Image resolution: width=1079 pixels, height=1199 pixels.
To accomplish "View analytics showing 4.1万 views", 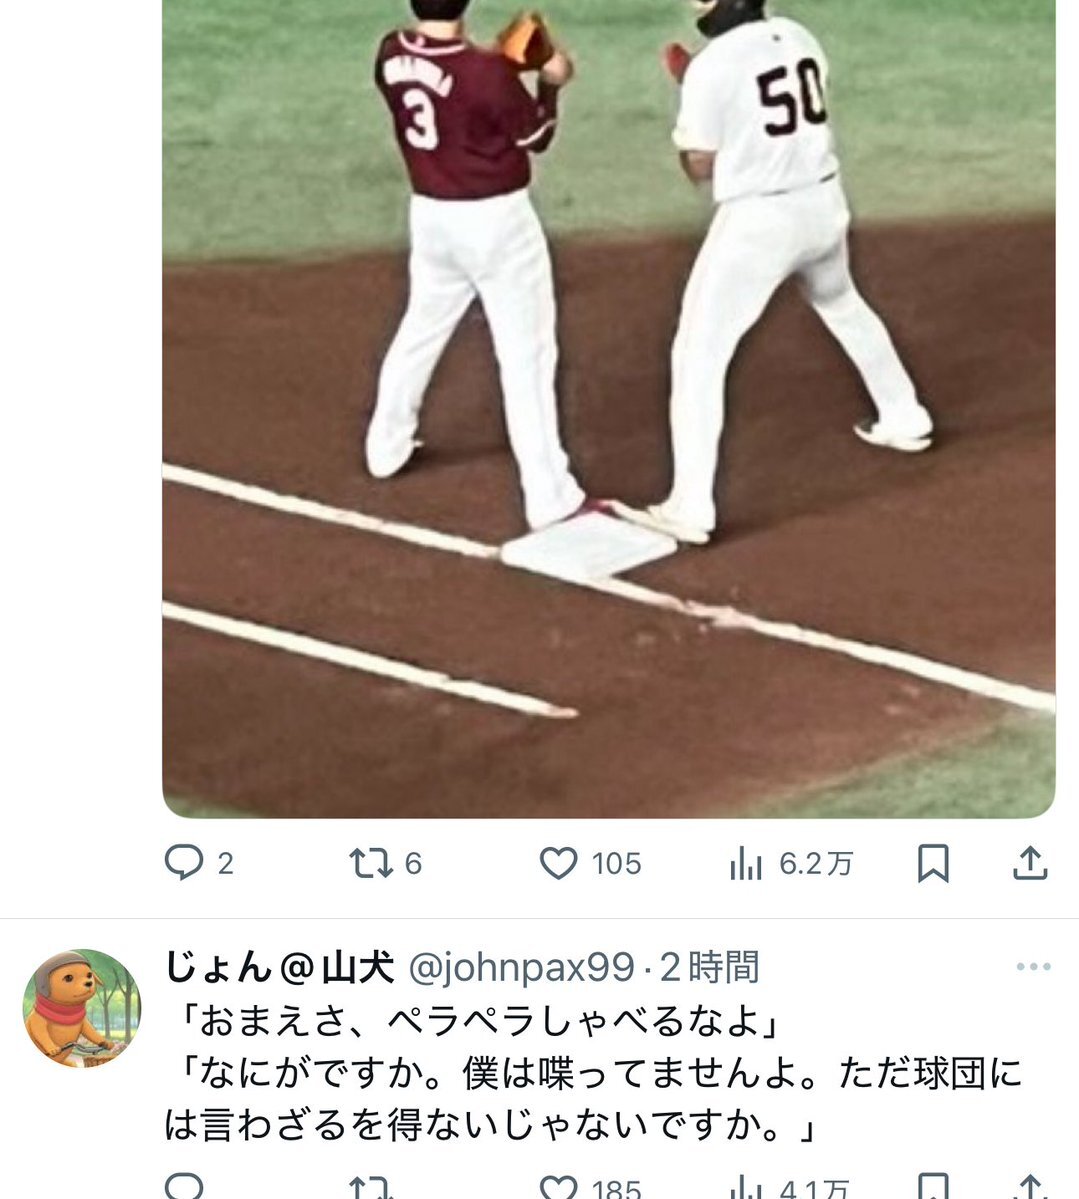I will point(790,1188).
